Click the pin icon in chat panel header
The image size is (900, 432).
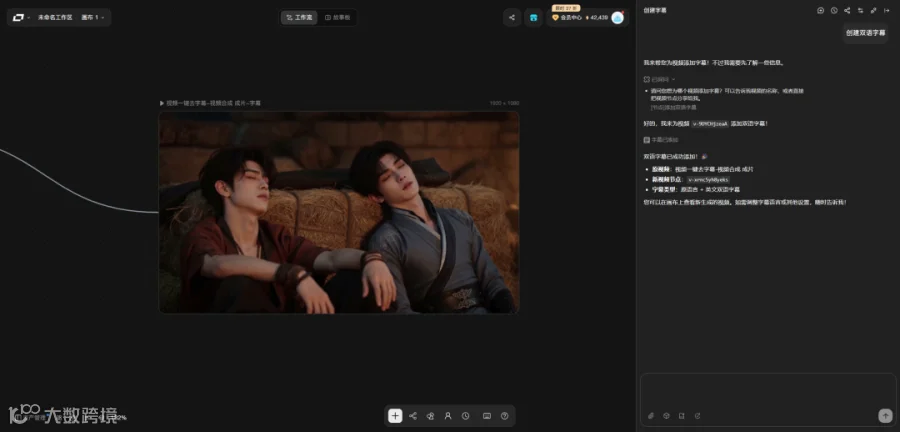coord(874,10)
